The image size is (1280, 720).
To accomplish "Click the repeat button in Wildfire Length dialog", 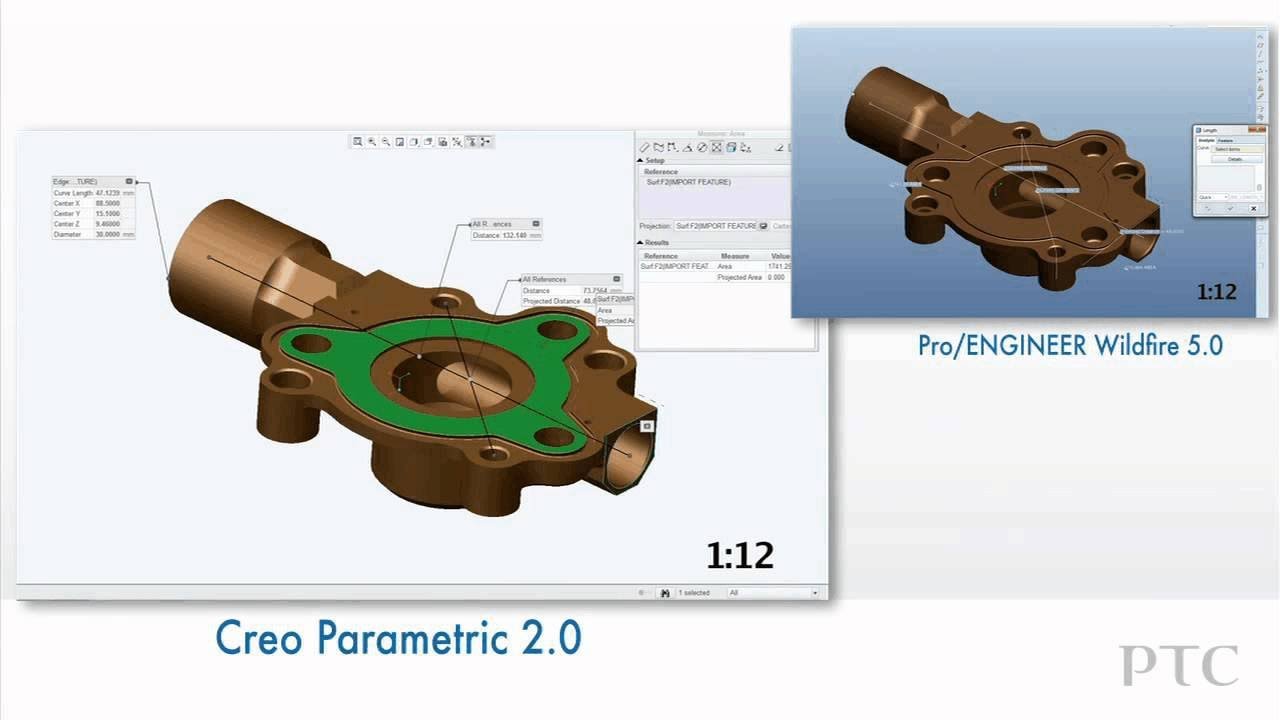I will click(x=1208, y=208).
